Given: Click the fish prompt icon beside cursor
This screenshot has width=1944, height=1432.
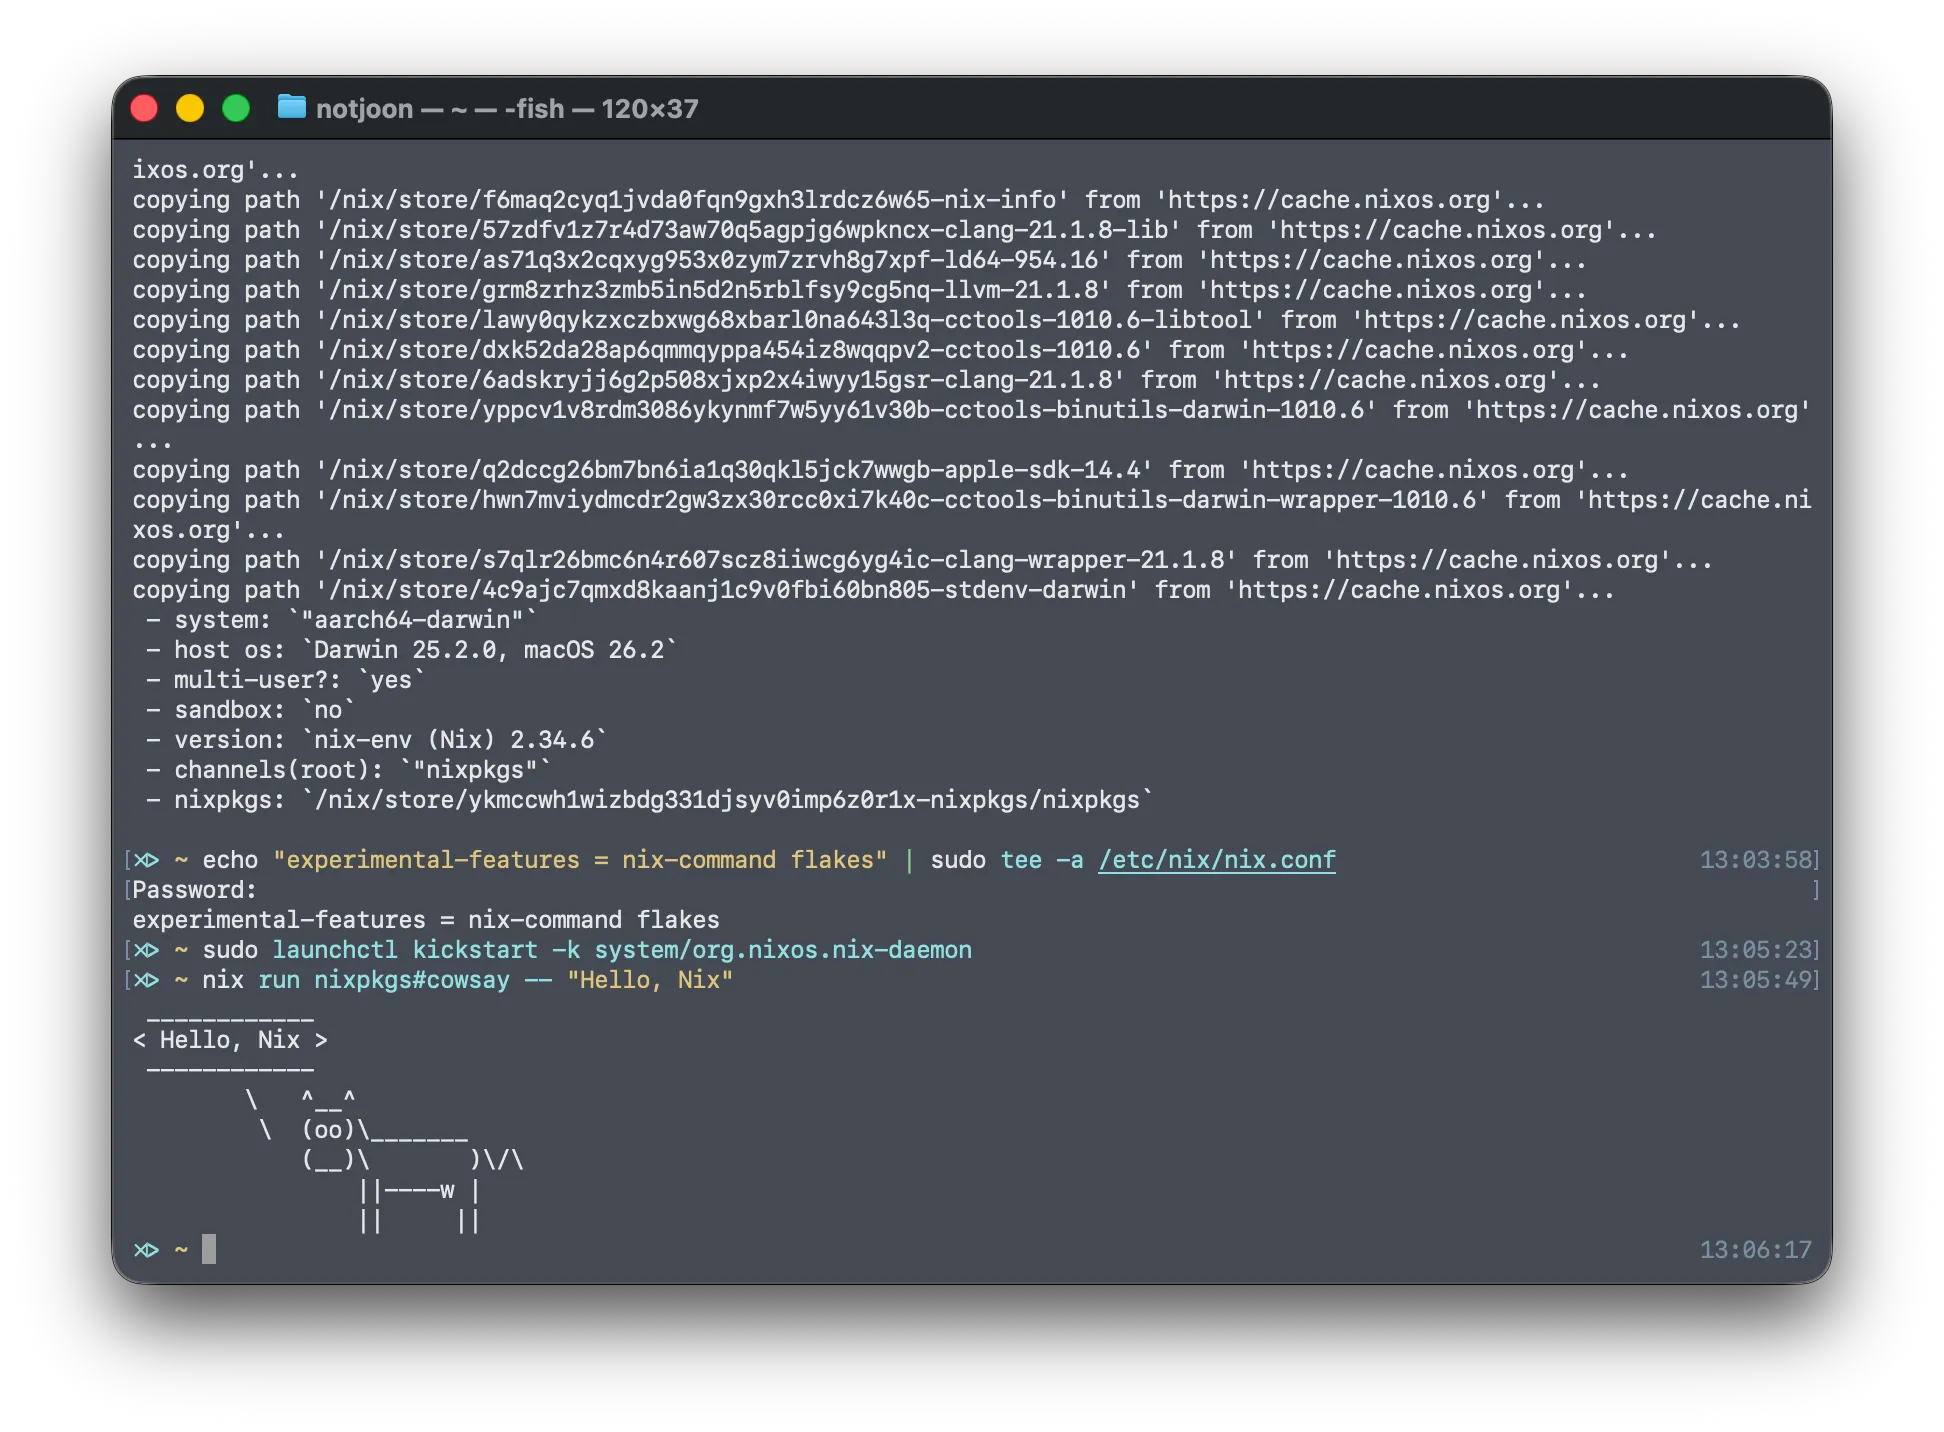Looking at the screenshot, I should point(146,1250).
